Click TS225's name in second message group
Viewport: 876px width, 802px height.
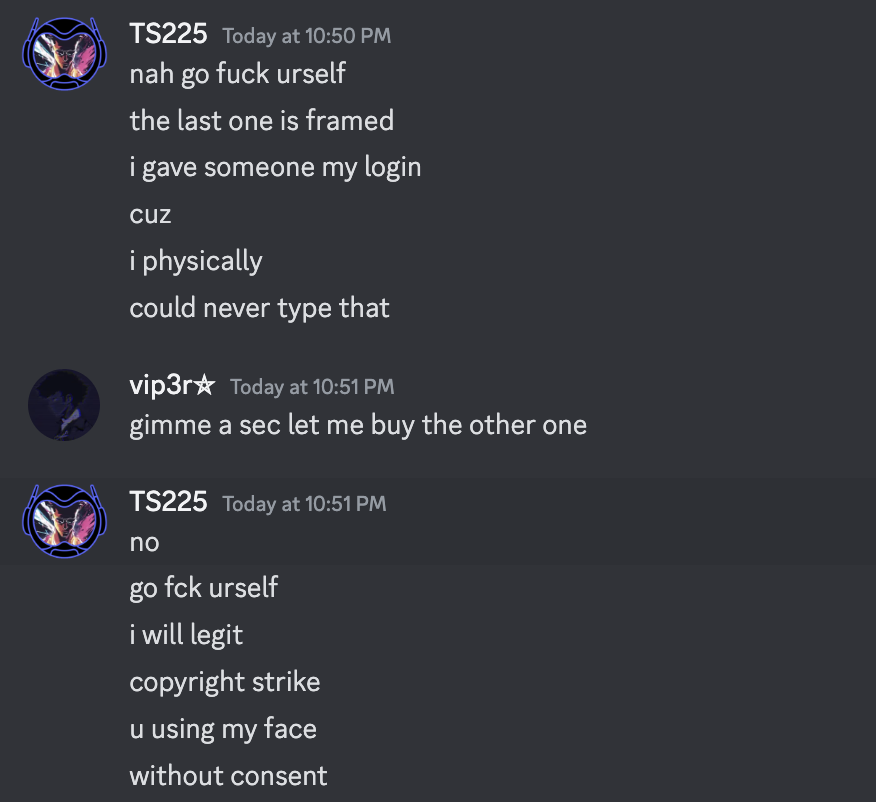tap(168, 502)
